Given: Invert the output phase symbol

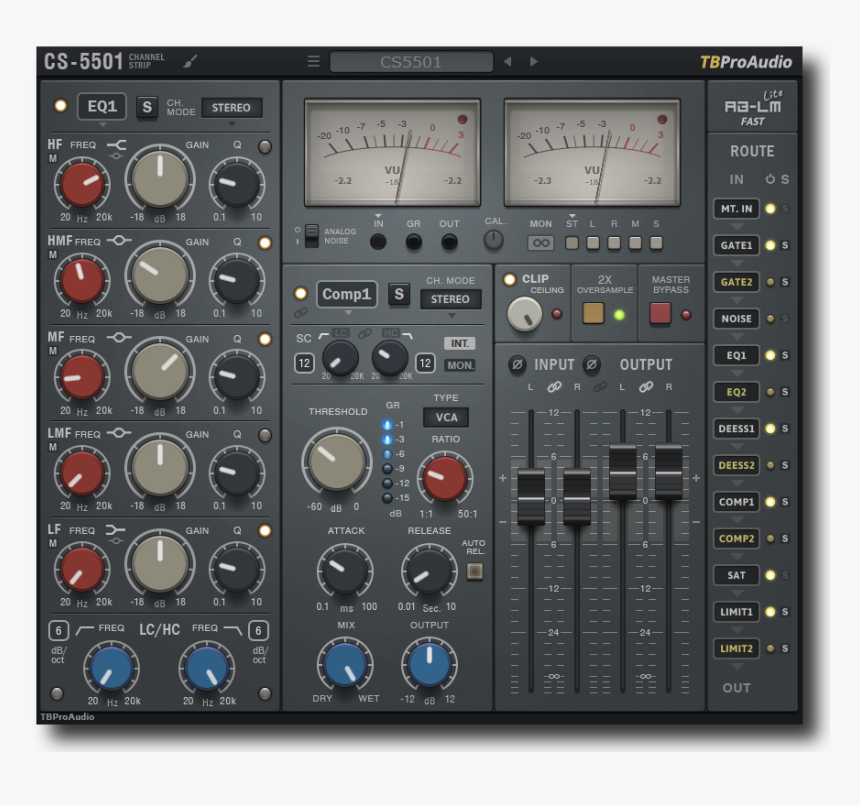Looking at the screenshot, I should click(x=591, y=364).
